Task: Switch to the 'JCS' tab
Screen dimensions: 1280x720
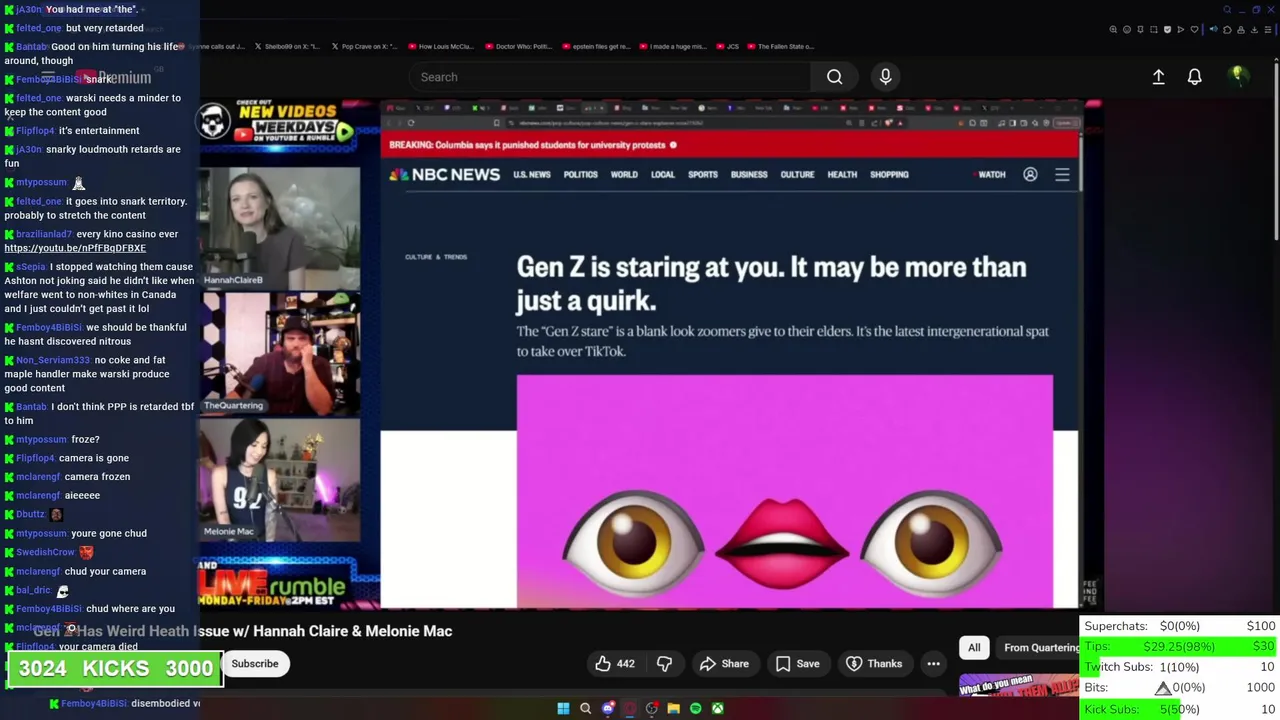Action: point(728,46)
